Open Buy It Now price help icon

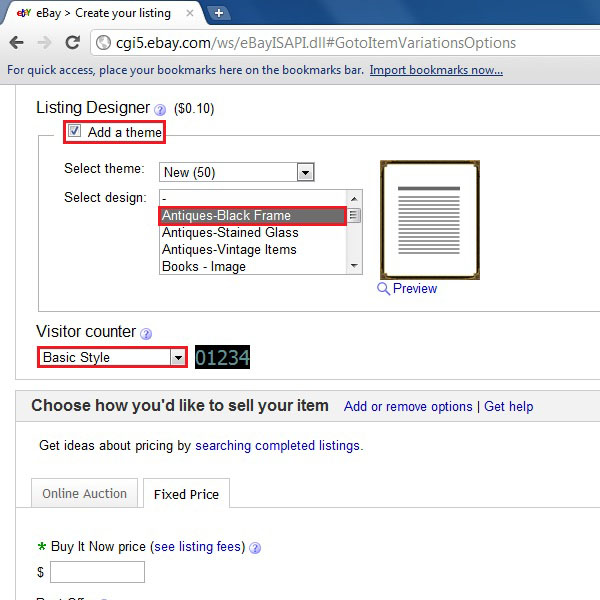(255, 548)
